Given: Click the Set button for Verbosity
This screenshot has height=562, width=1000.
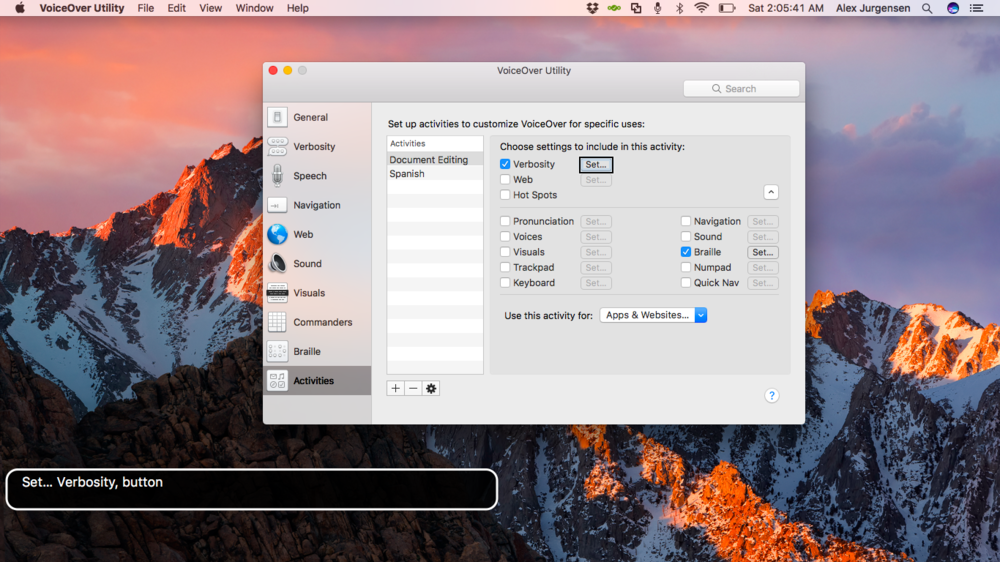Looking at the screenshot, I should (596, 165).
